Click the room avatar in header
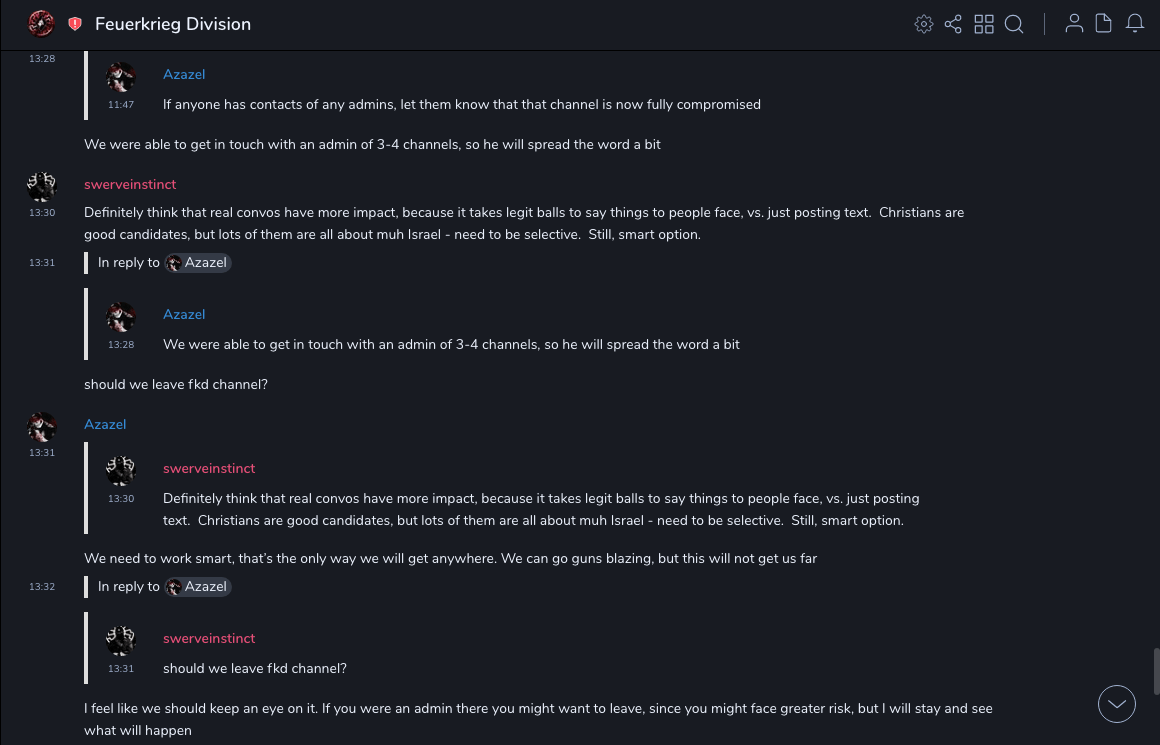This screenshot has height=745, width=1160. click(x=41, y=23)
